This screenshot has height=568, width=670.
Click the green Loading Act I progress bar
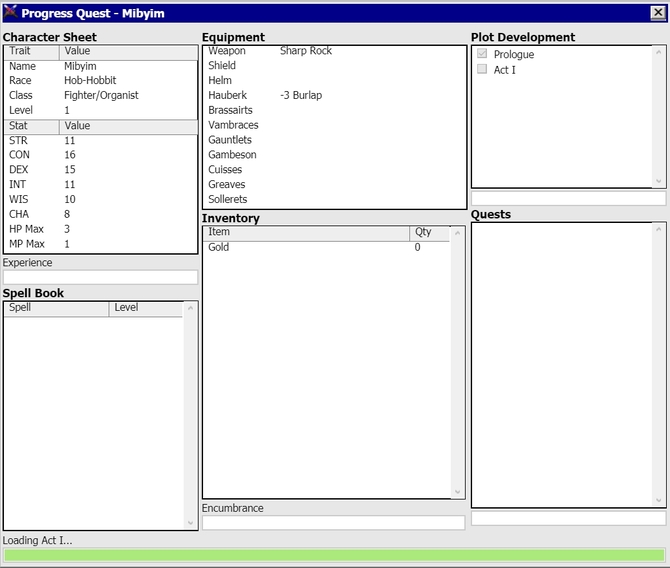[x=335, y=555]
